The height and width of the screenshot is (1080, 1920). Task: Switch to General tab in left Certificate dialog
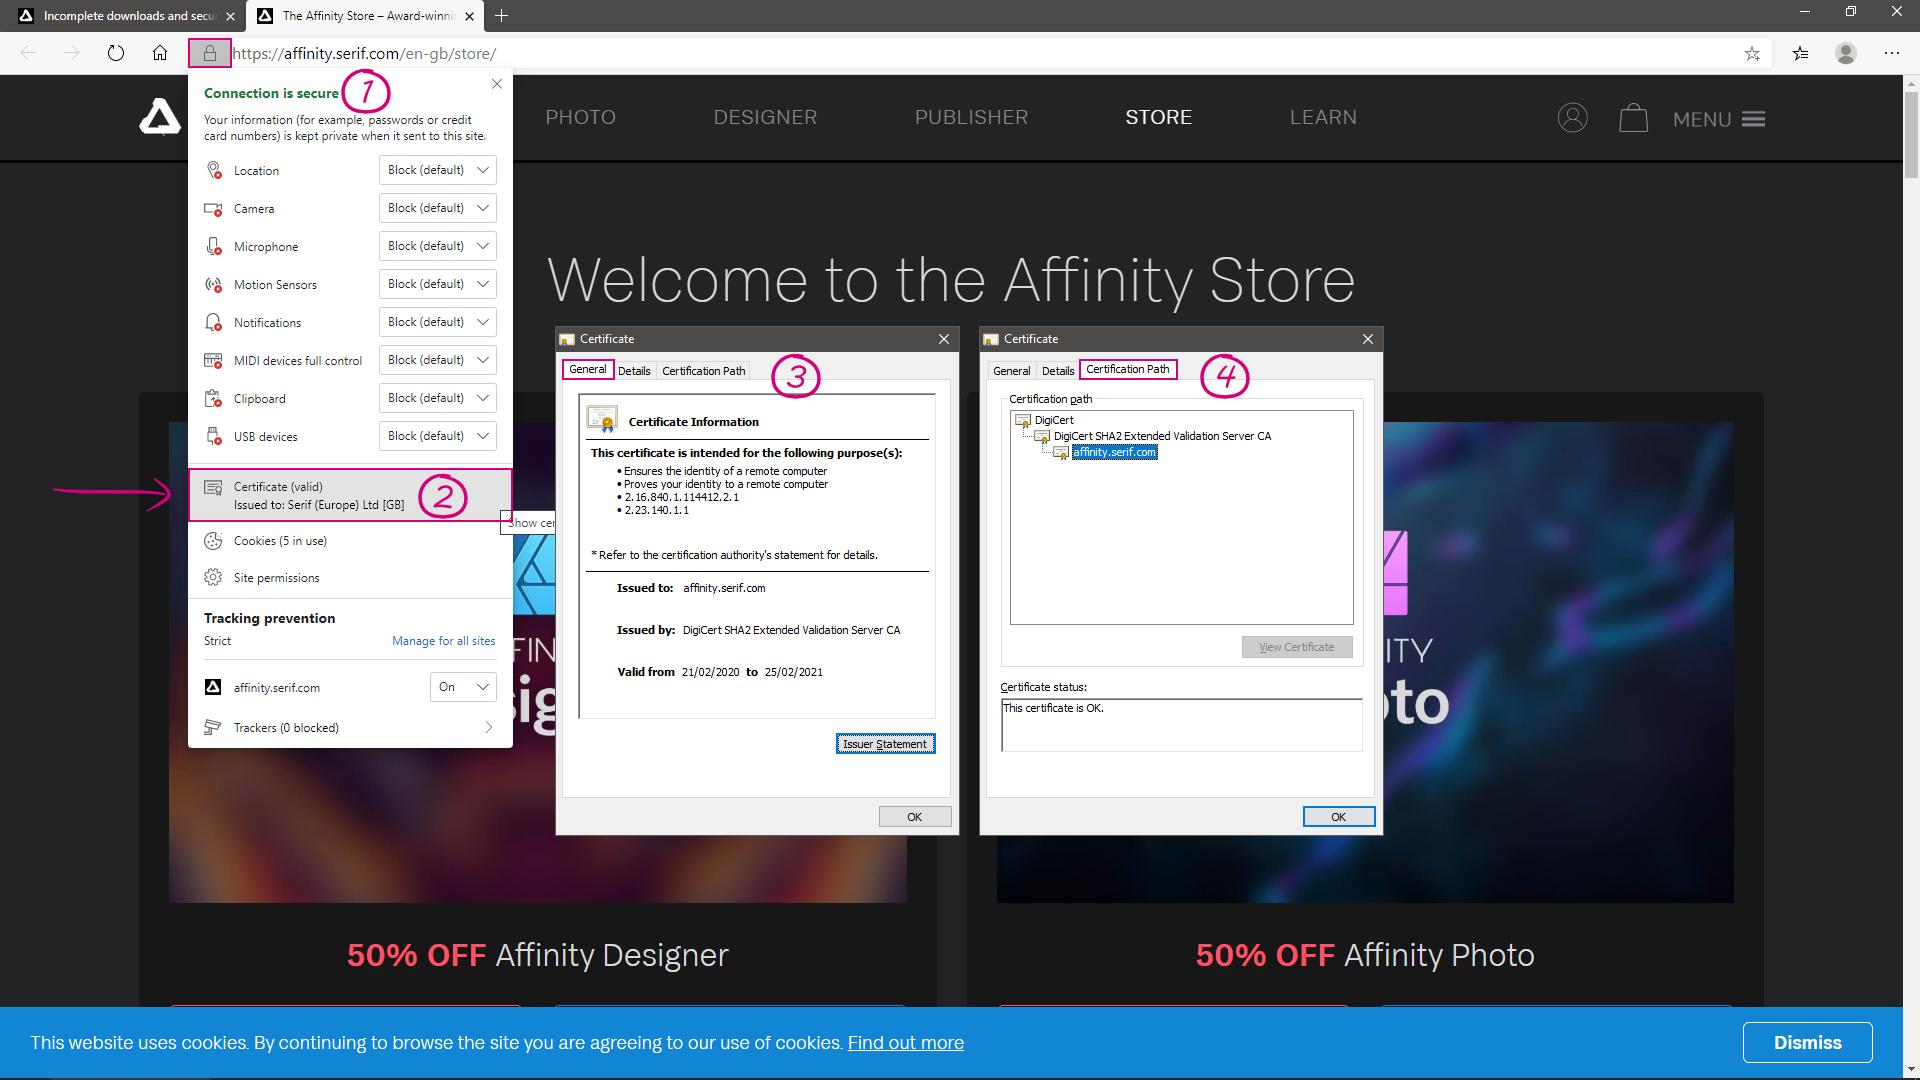click(588, 369)
